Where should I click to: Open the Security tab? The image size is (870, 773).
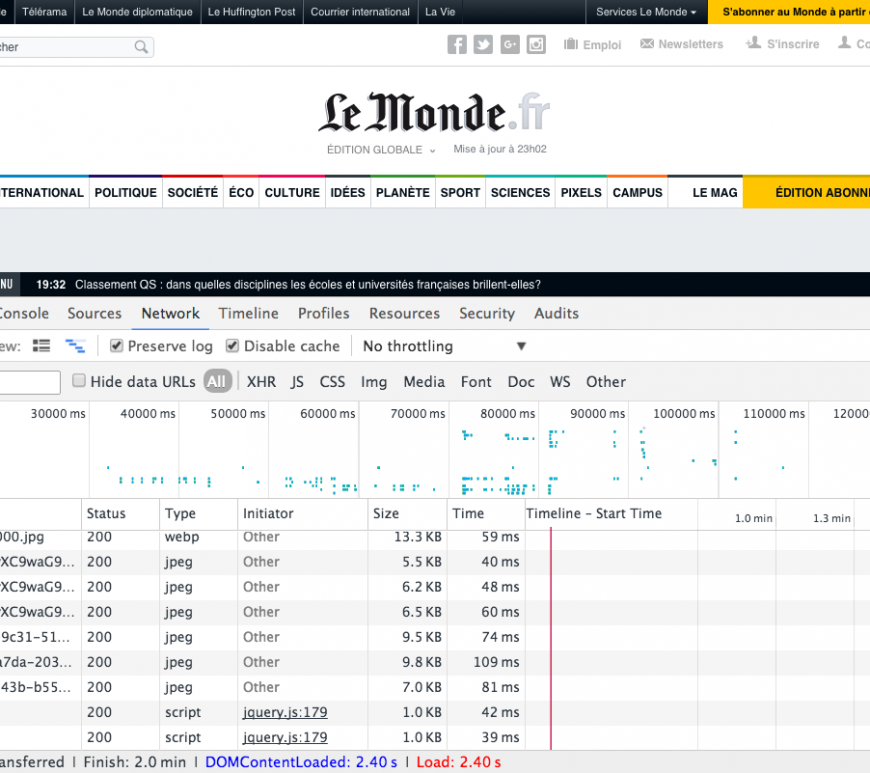point(487,314)
